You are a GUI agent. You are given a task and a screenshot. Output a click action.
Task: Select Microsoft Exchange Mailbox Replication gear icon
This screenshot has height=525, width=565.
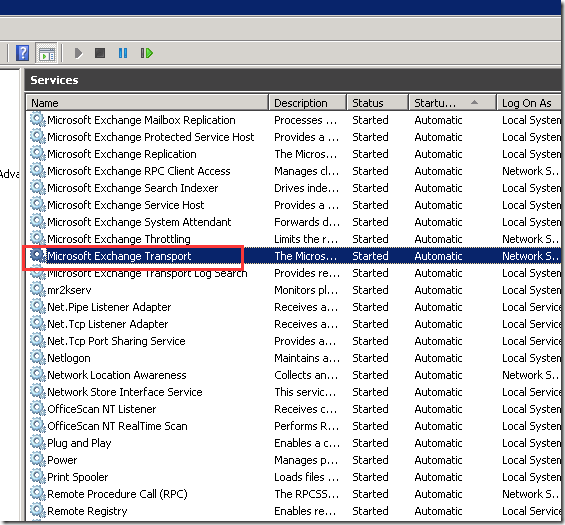click(37, 119)
